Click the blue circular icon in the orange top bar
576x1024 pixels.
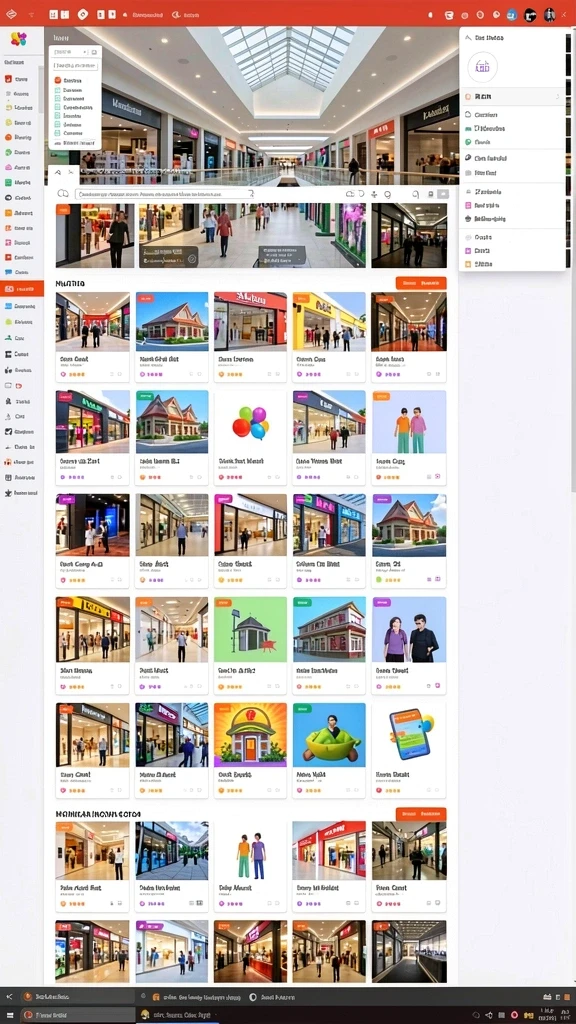tap(512, 14)
